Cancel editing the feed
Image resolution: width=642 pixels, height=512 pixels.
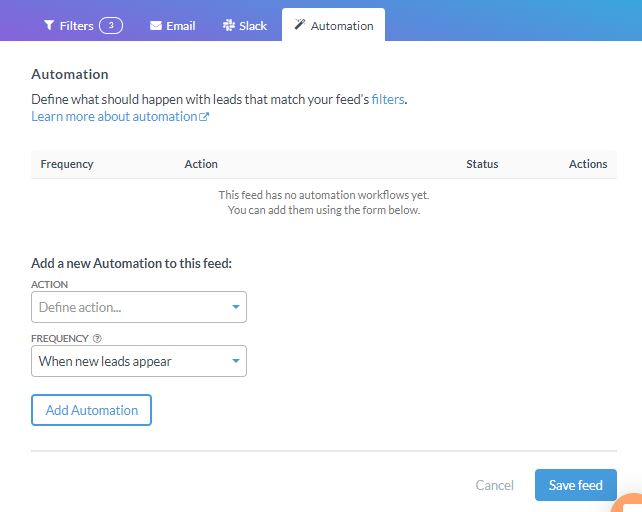click(x=494, y=485)
